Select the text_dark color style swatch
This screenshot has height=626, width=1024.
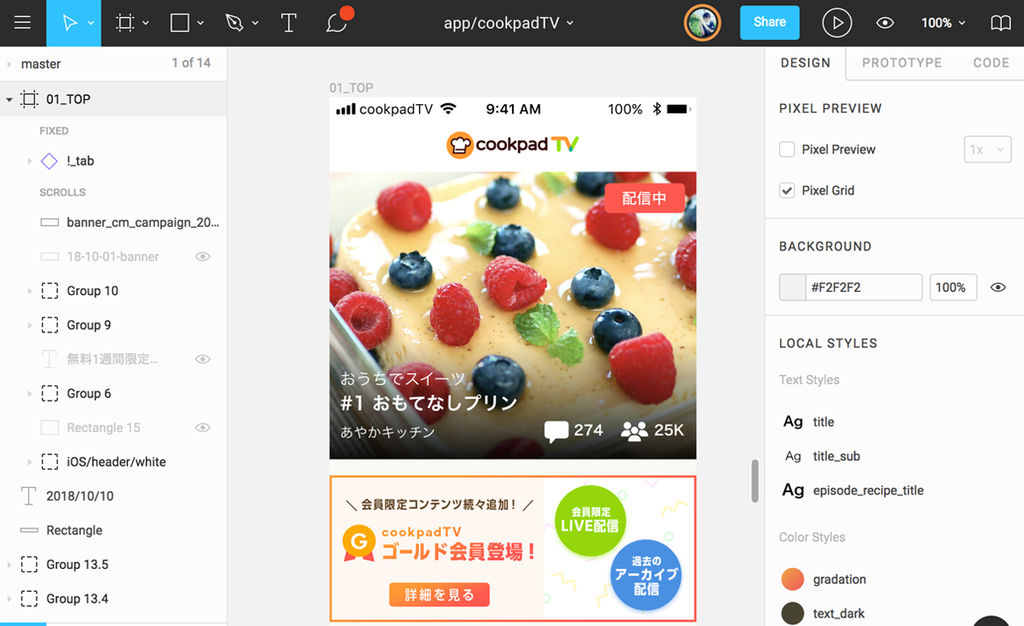793,614
